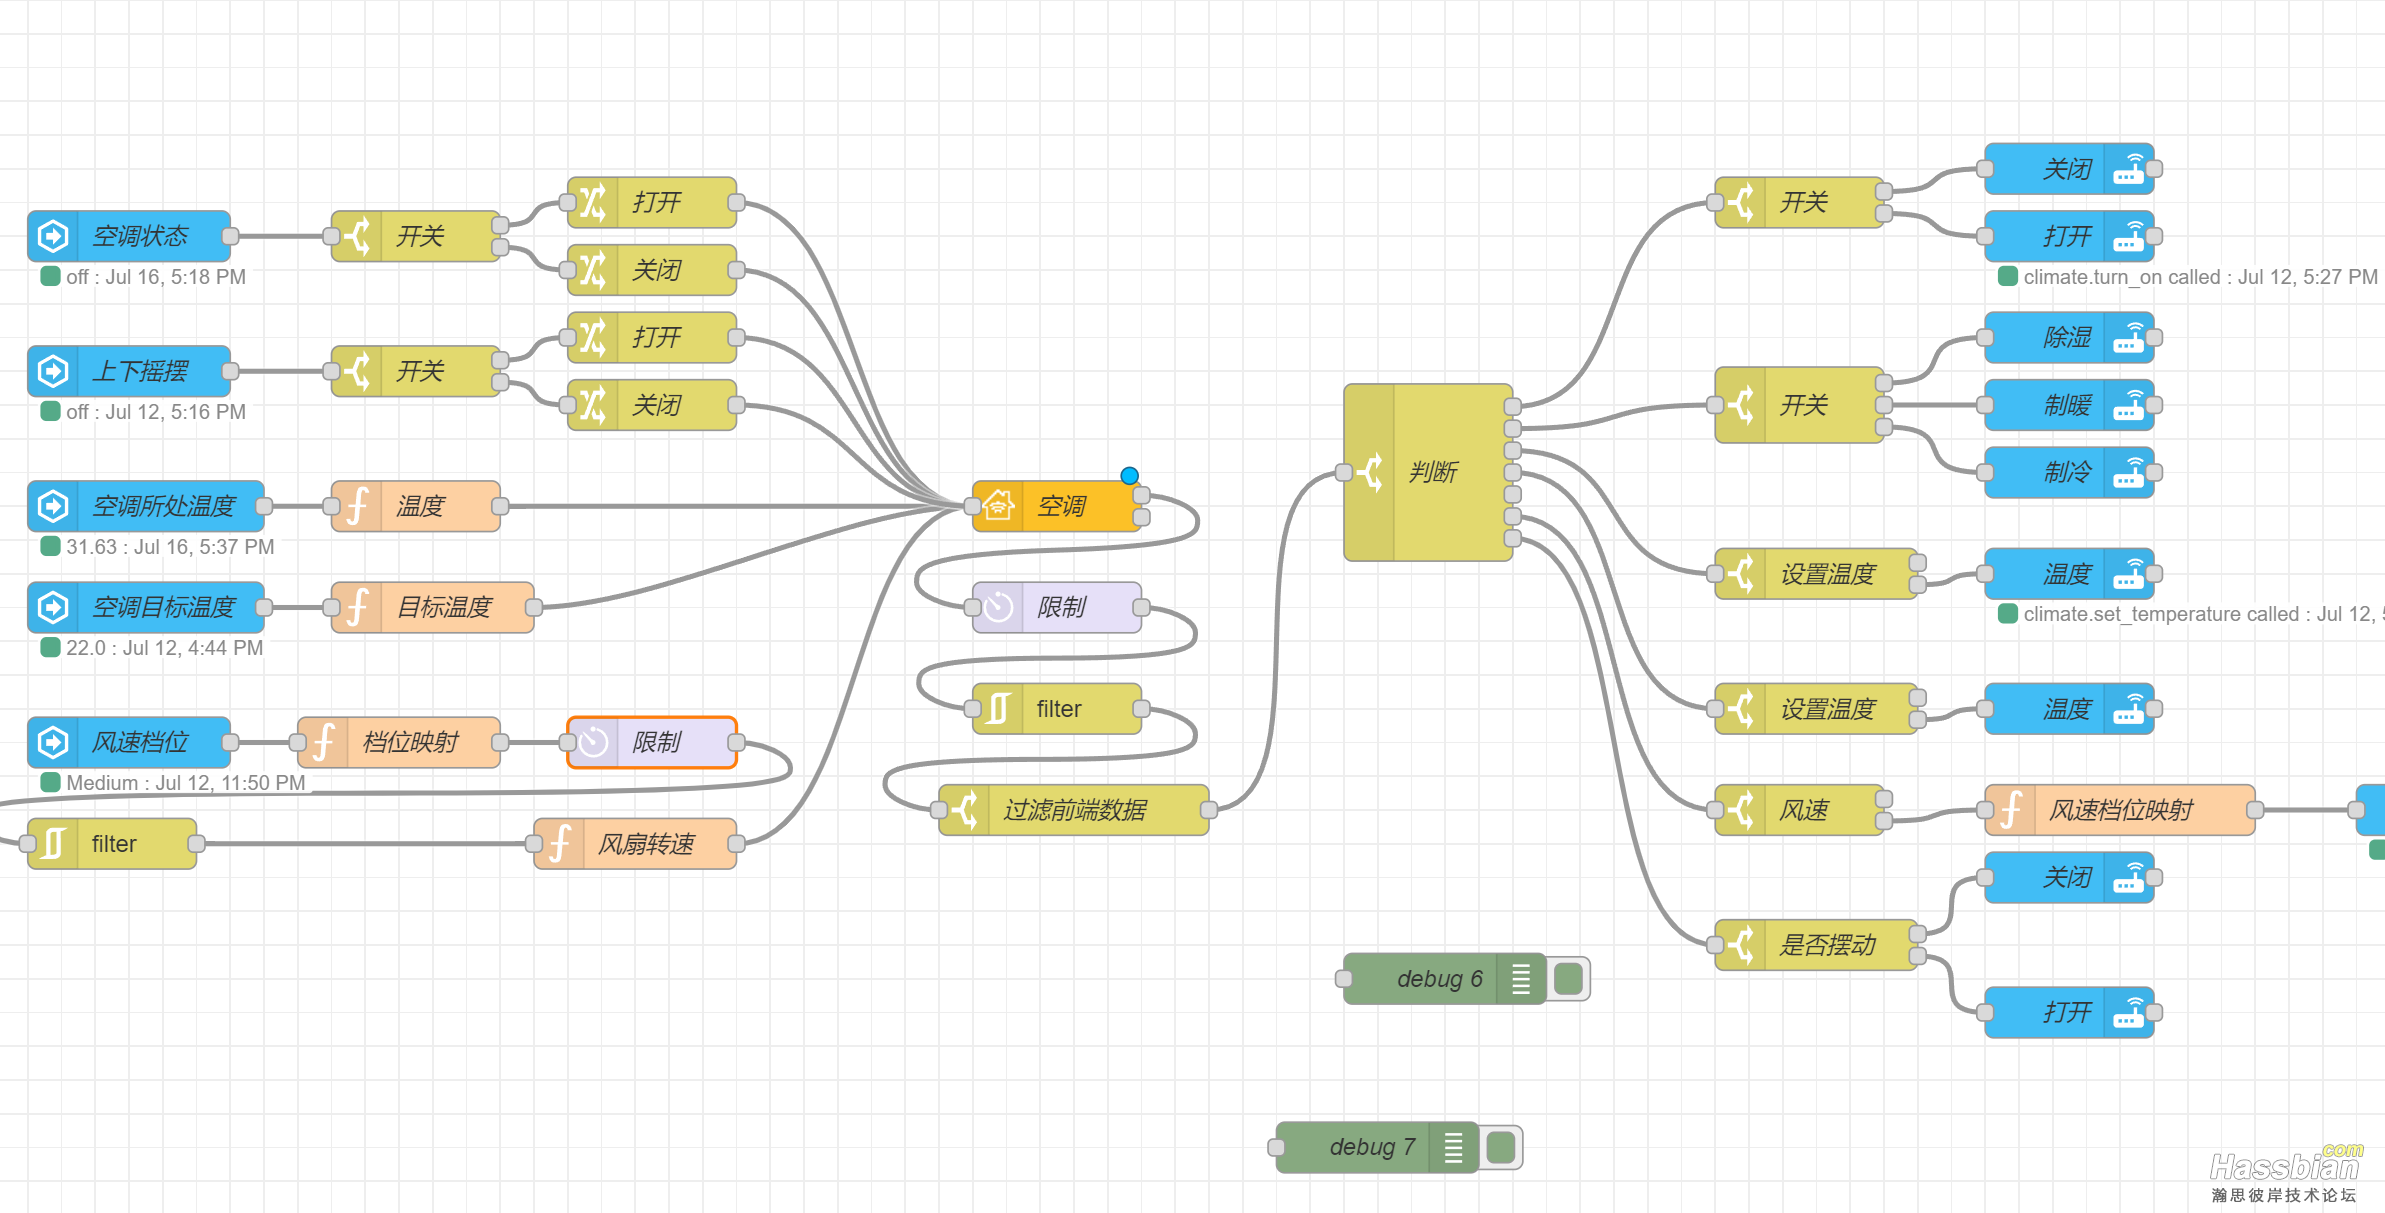Select the debug 7 node label
2385x1213 pixels.
1372,1147
